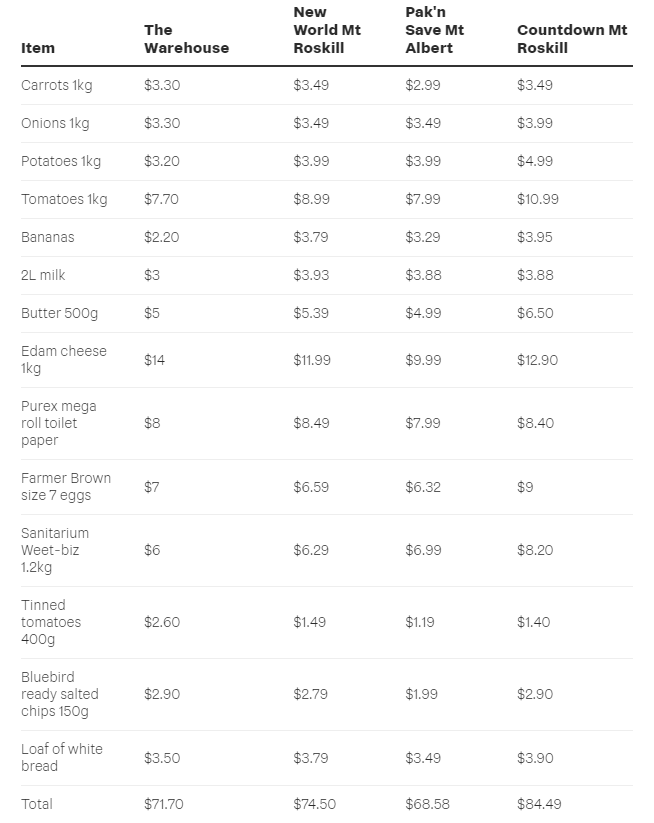Image resolution: width=654 pixels, height=823 pixels.
Task: Select Countdown eggs price $9
Action: point(525,487)
